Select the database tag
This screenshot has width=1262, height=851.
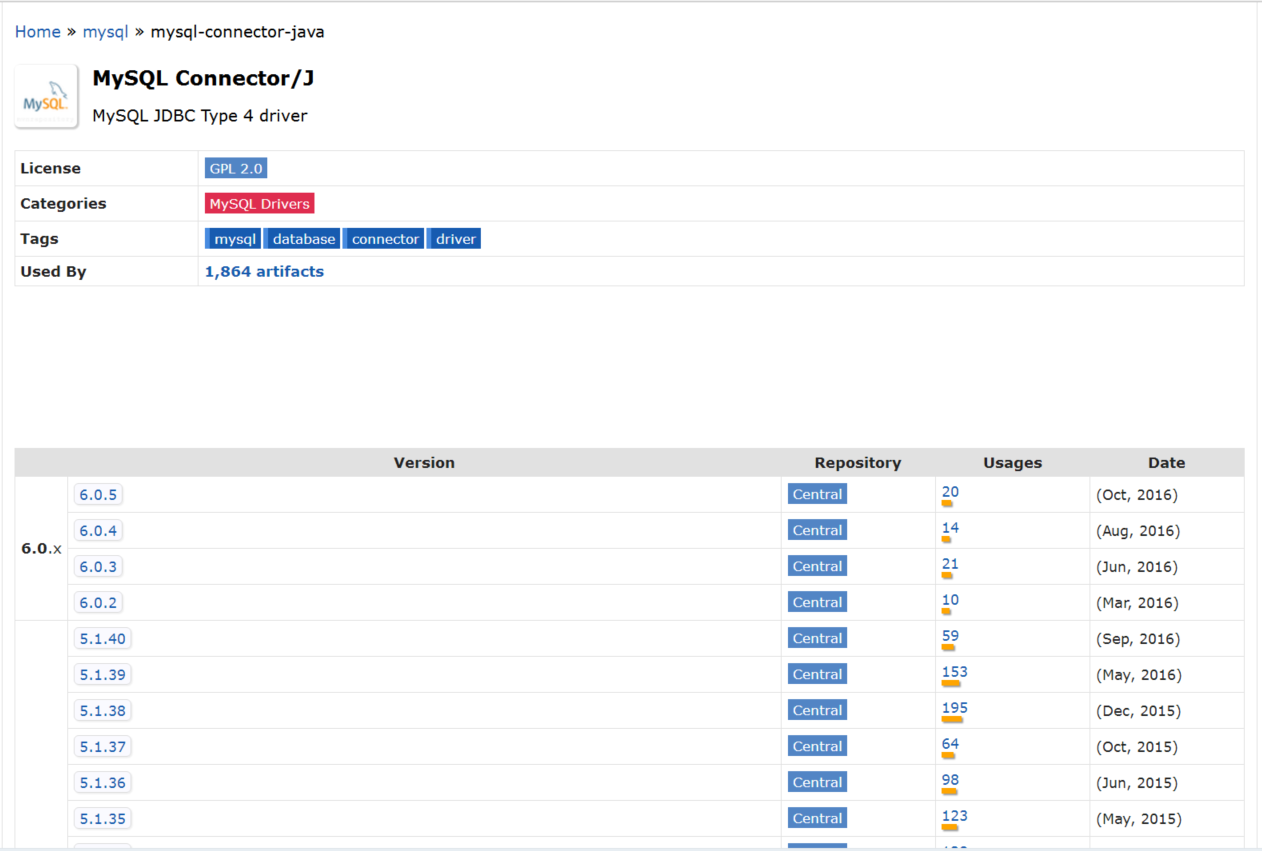pos(303,239)
